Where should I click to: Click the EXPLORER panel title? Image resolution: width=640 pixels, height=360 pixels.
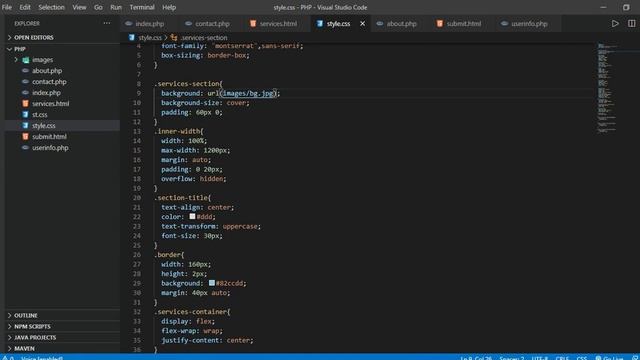27,23
